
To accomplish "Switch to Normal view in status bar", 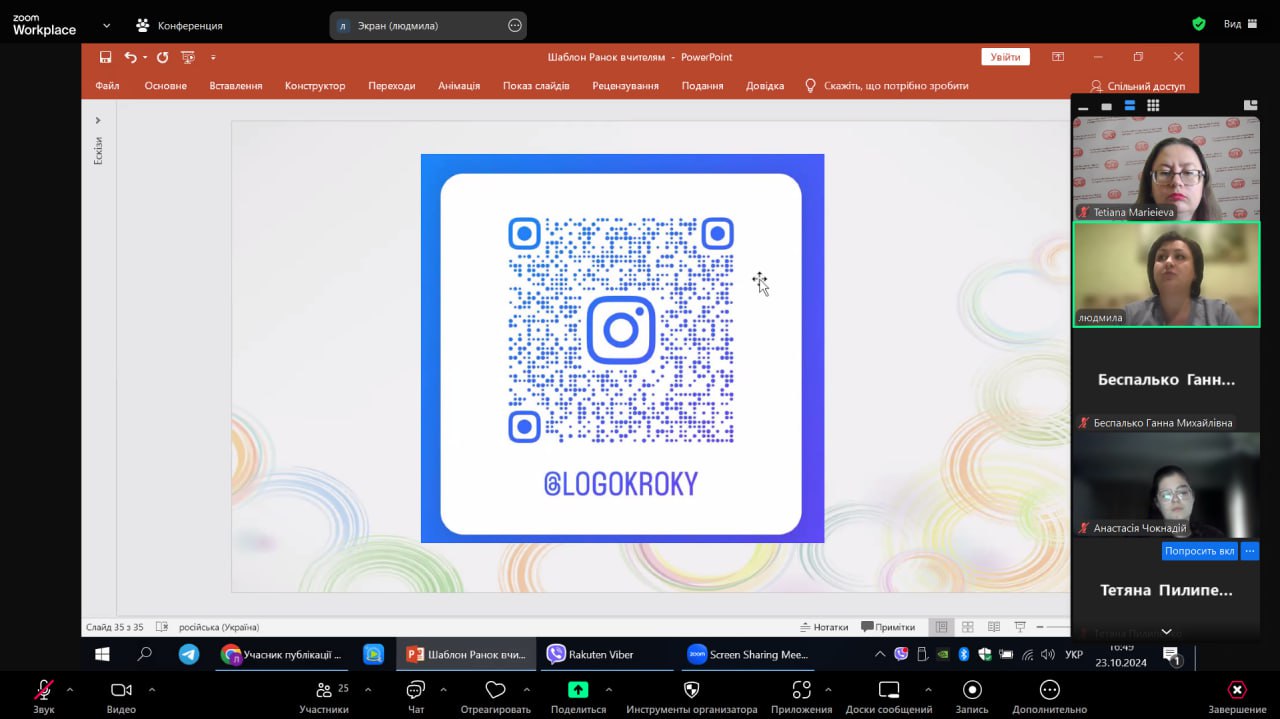I will (x=941, y=627).
